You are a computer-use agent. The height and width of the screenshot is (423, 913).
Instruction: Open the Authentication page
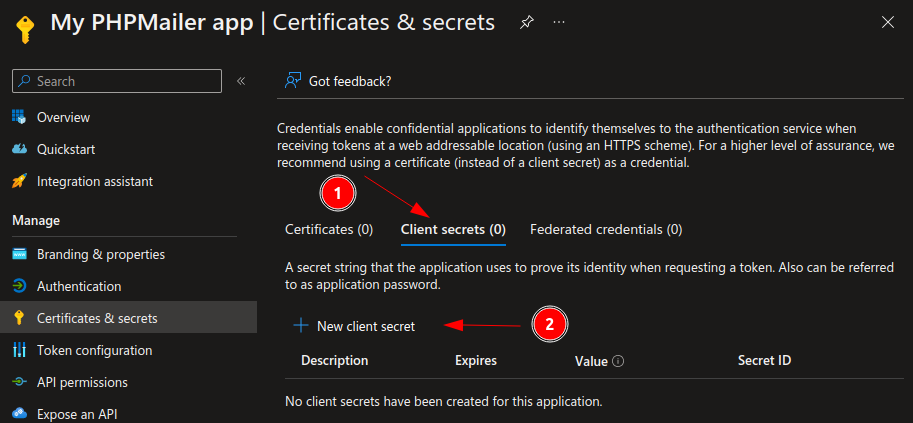coord(79,286)
